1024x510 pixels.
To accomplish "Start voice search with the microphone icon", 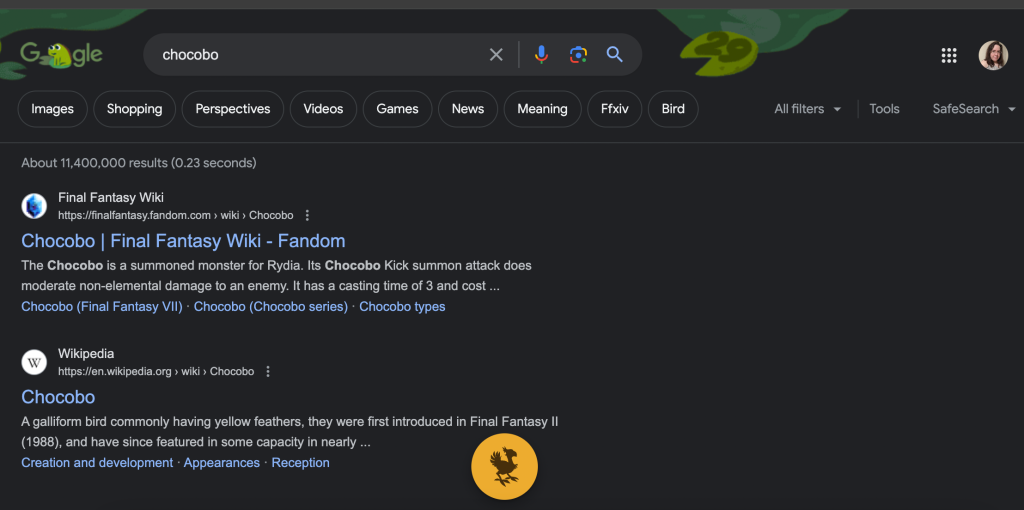I will (541, 55).
